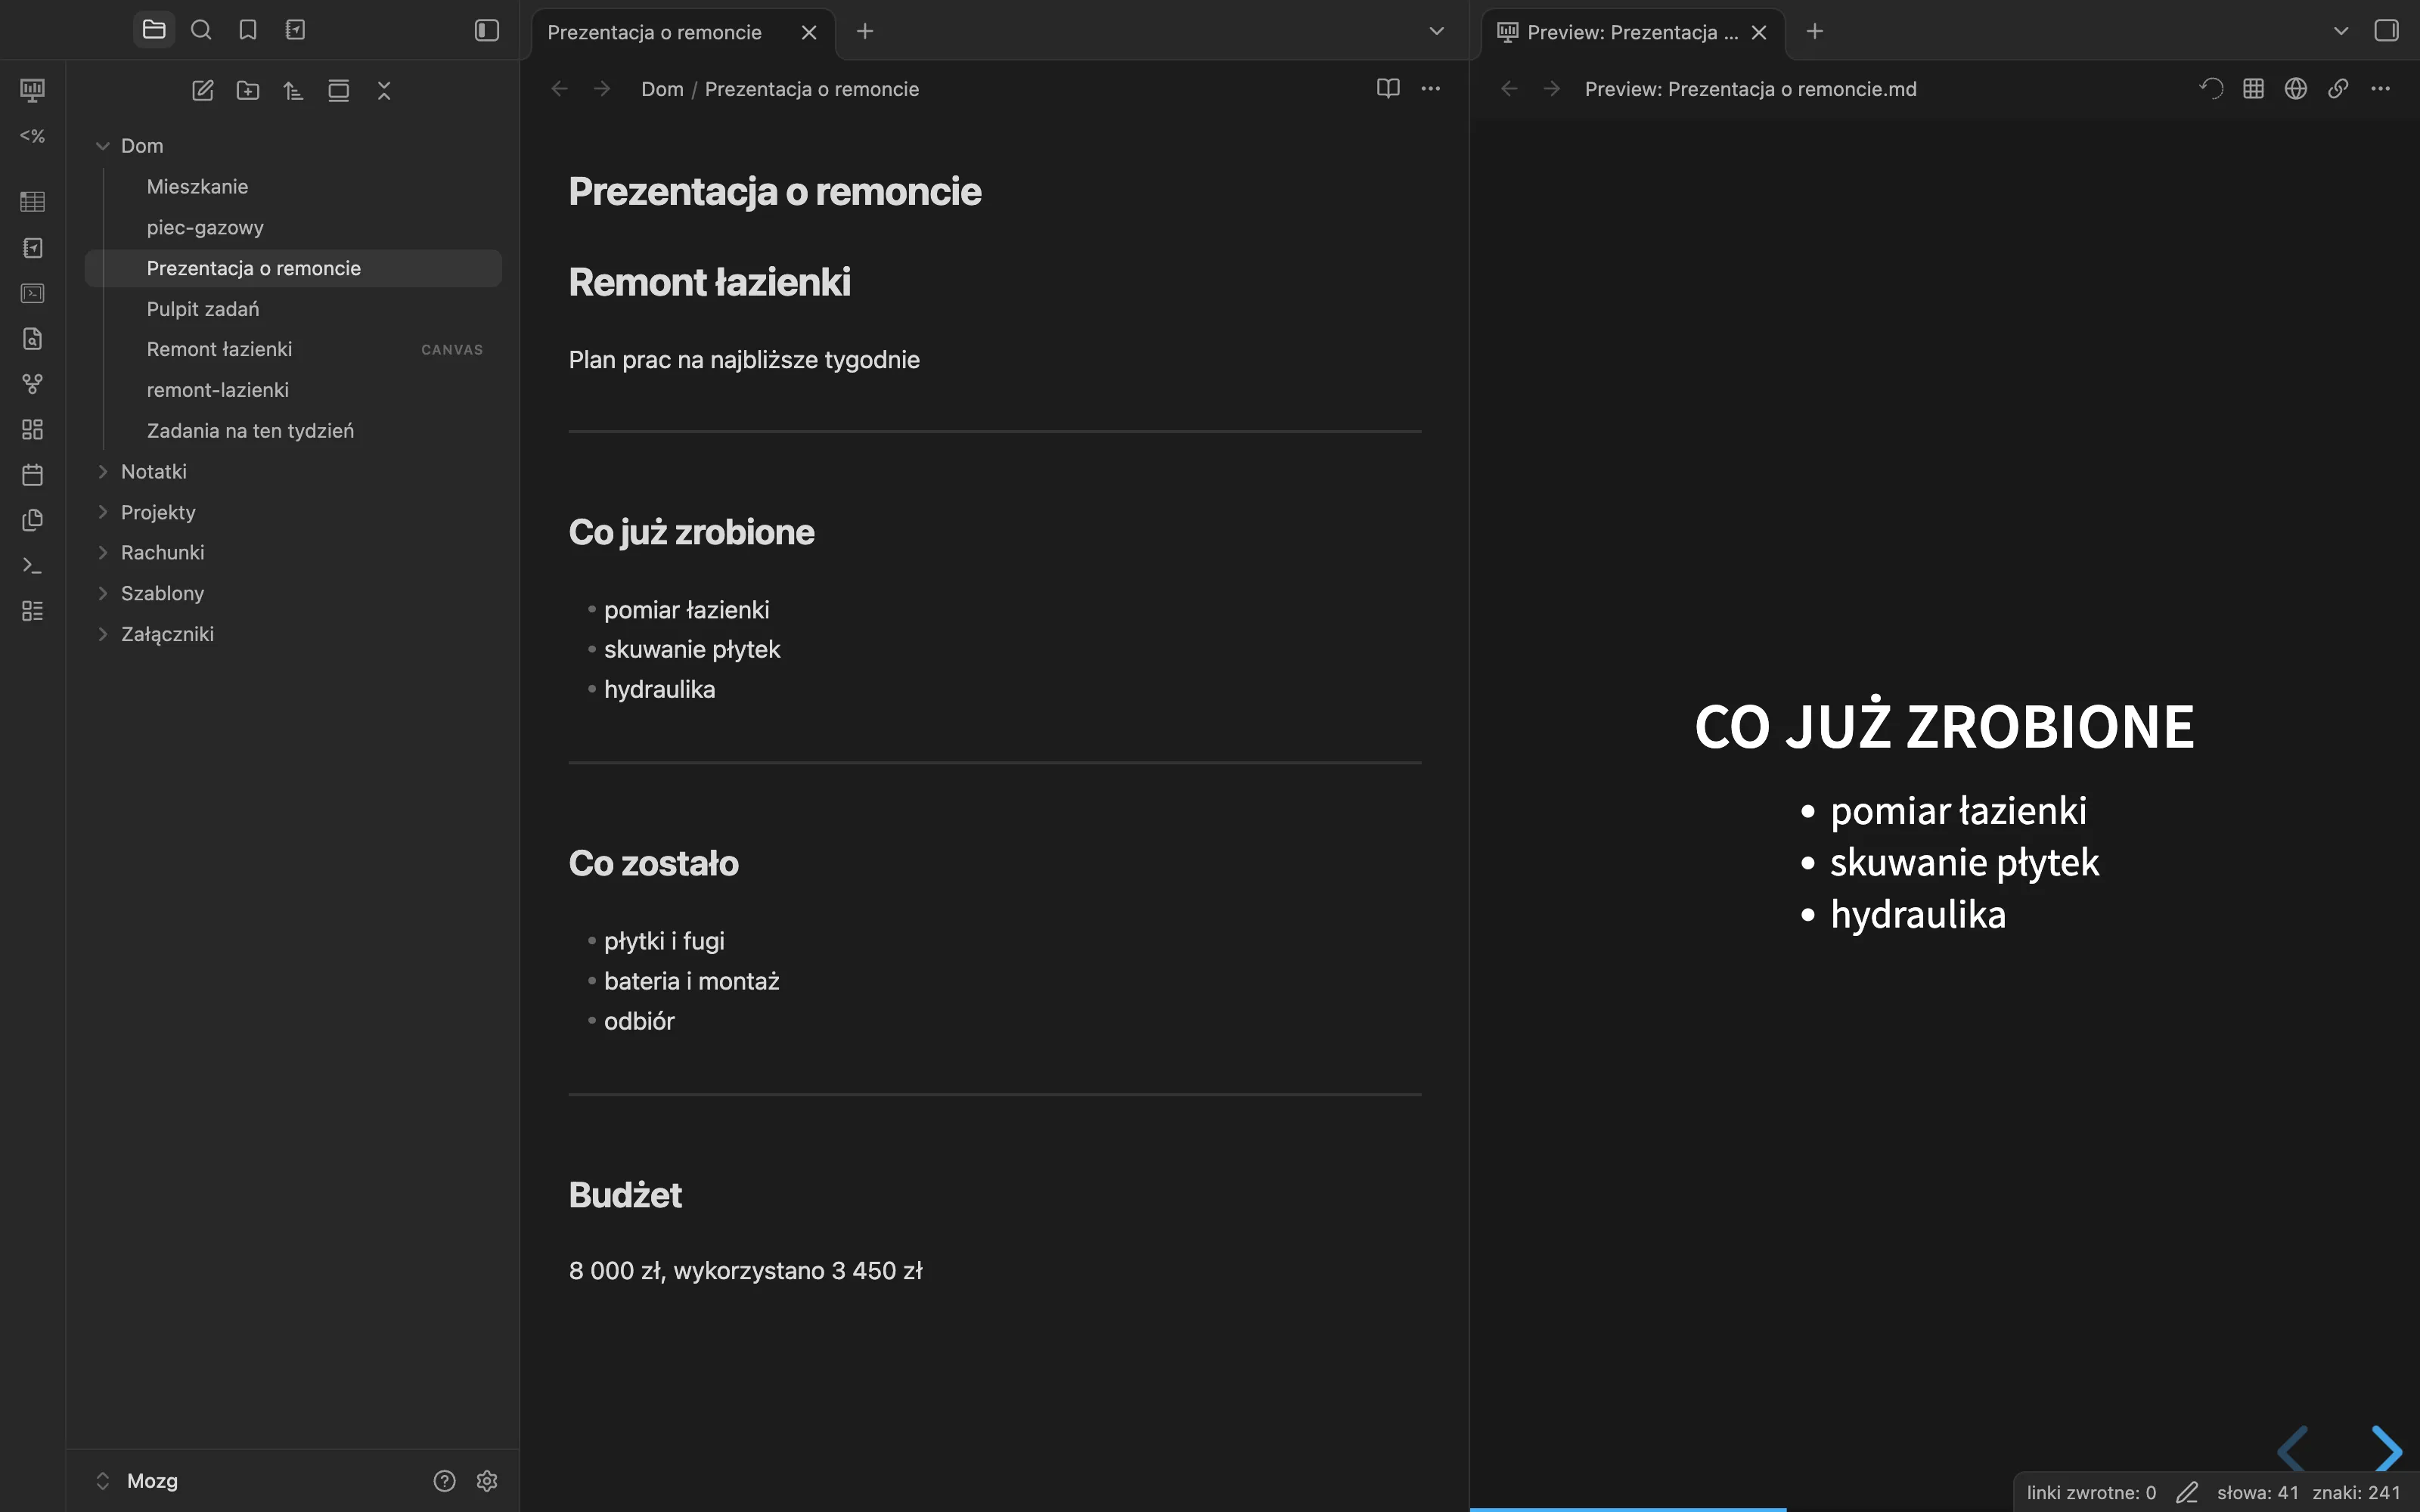This screenshot has height=1512, width=2420.
Task: Open settings gear icon
Action: [x=487, y=1481]
